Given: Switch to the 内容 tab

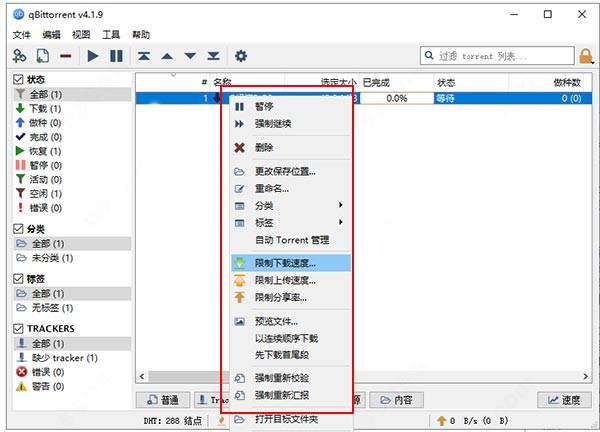Looking at the screenshot, I should tap(396, 400).
